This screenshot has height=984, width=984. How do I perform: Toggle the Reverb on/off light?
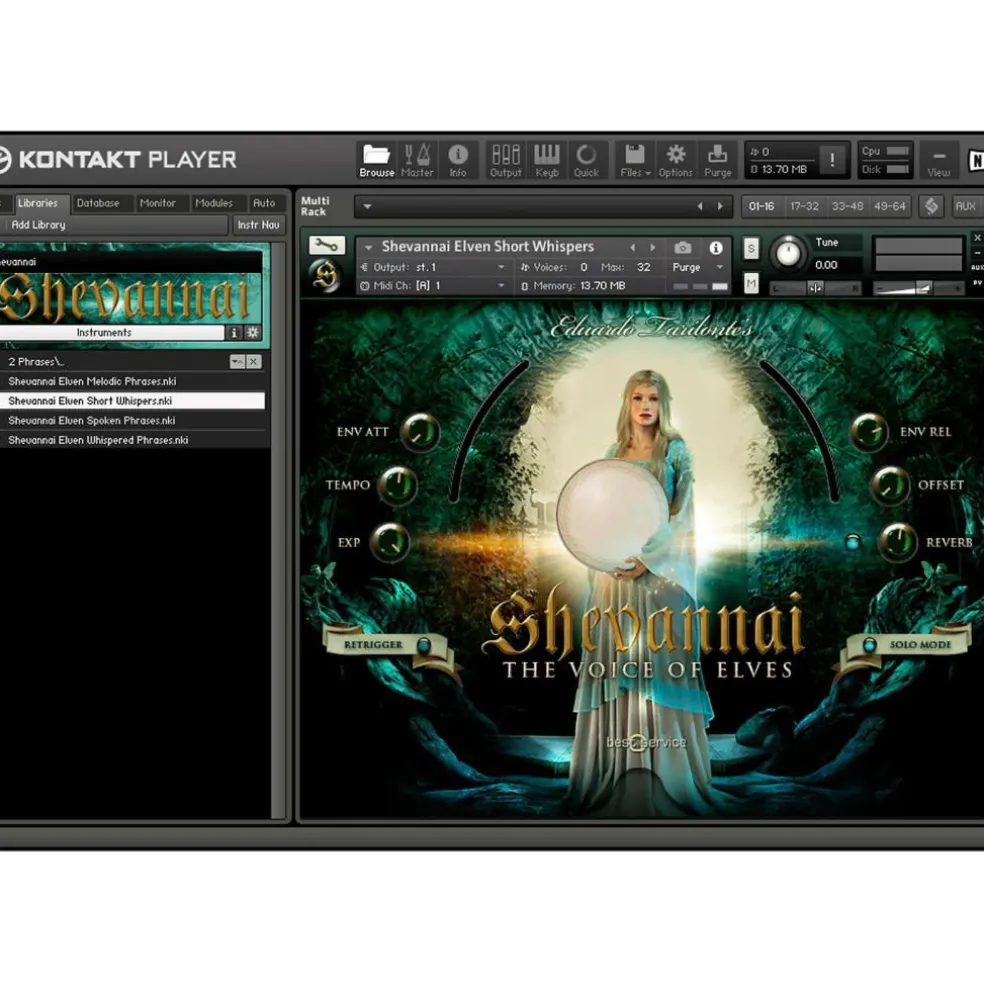tap(852, 542)
